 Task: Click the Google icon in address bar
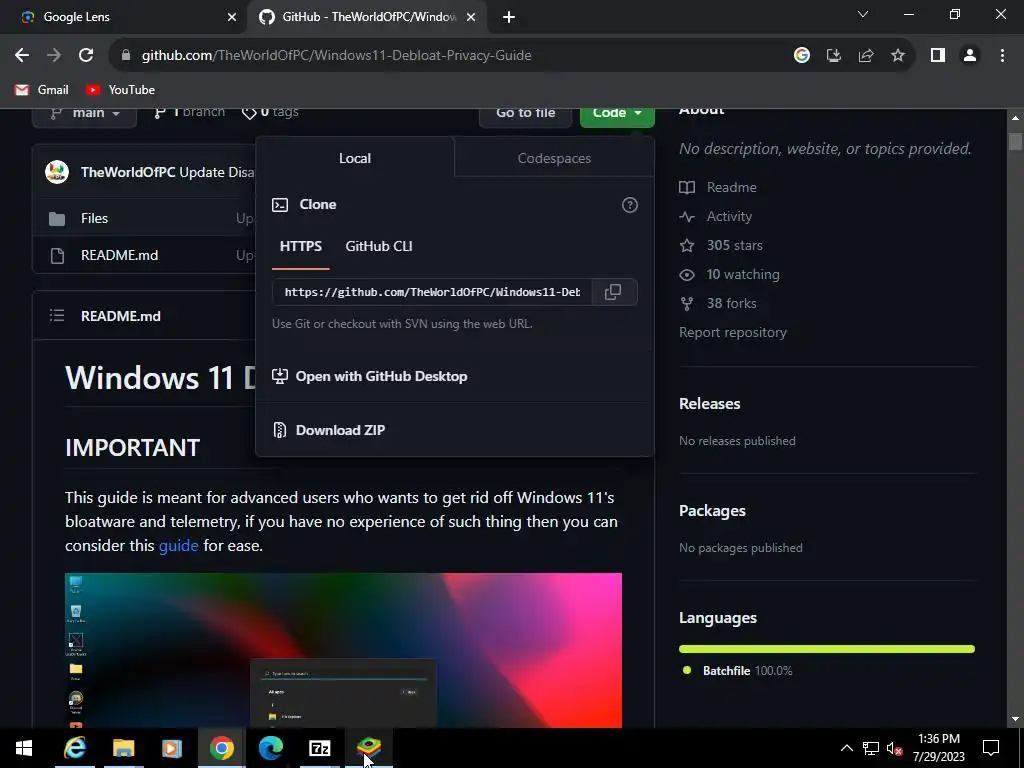[x=802, y=56]
